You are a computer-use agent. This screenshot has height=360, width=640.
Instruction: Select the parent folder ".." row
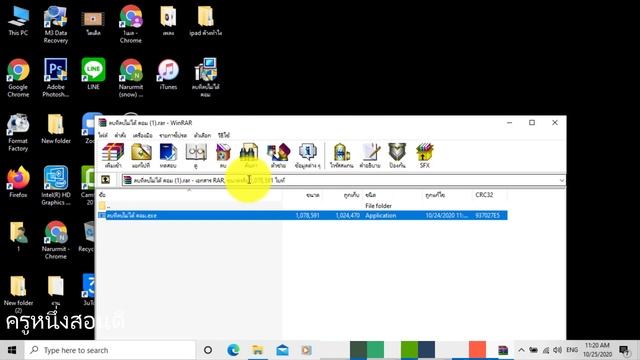pyautogui.click(x=302, y=206)
